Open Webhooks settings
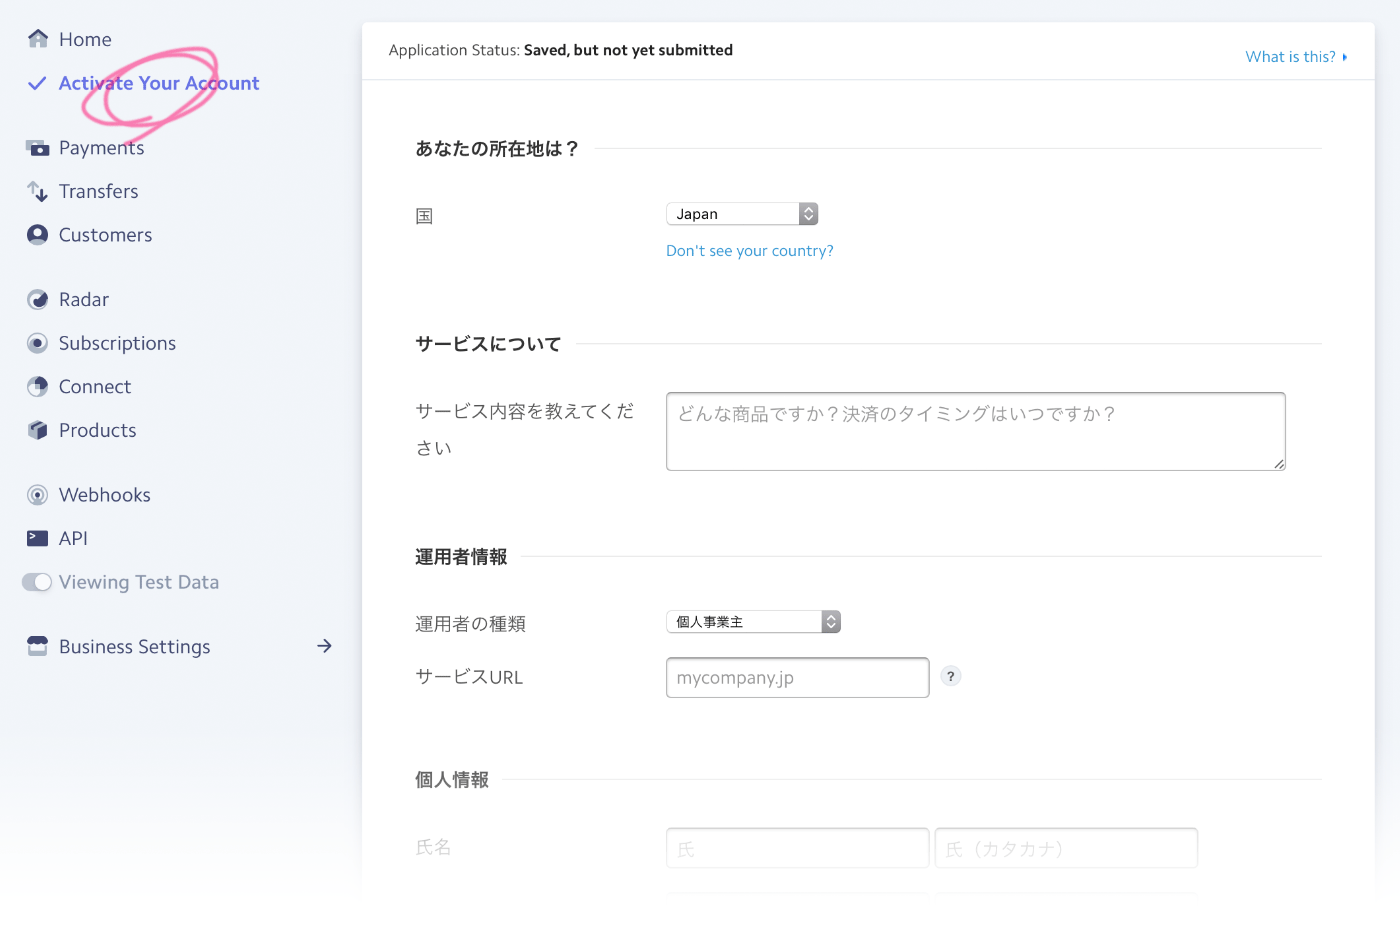Viewport: 1400px width, 934px height. (105, 495)
